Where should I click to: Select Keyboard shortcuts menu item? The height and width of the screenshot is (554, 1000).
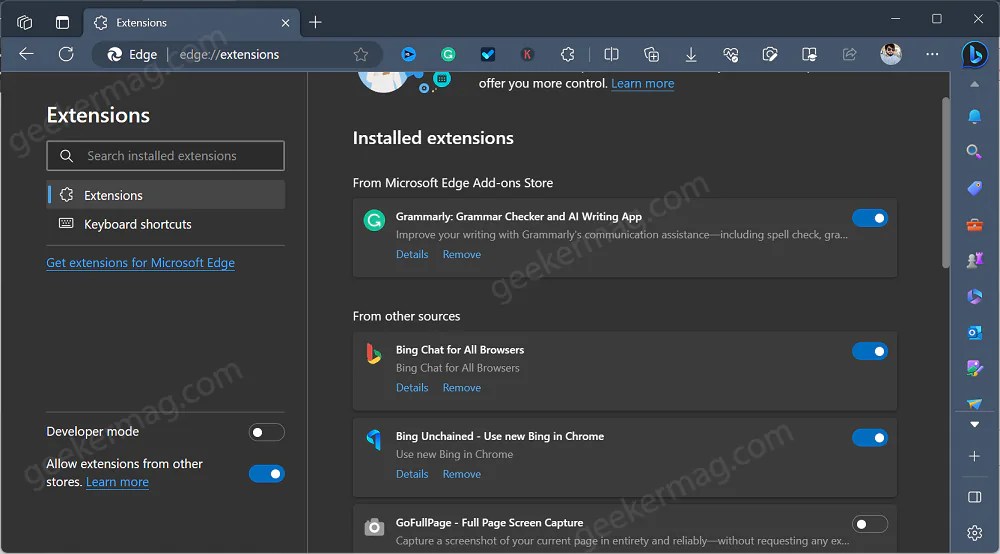click(x=166, y=224)
